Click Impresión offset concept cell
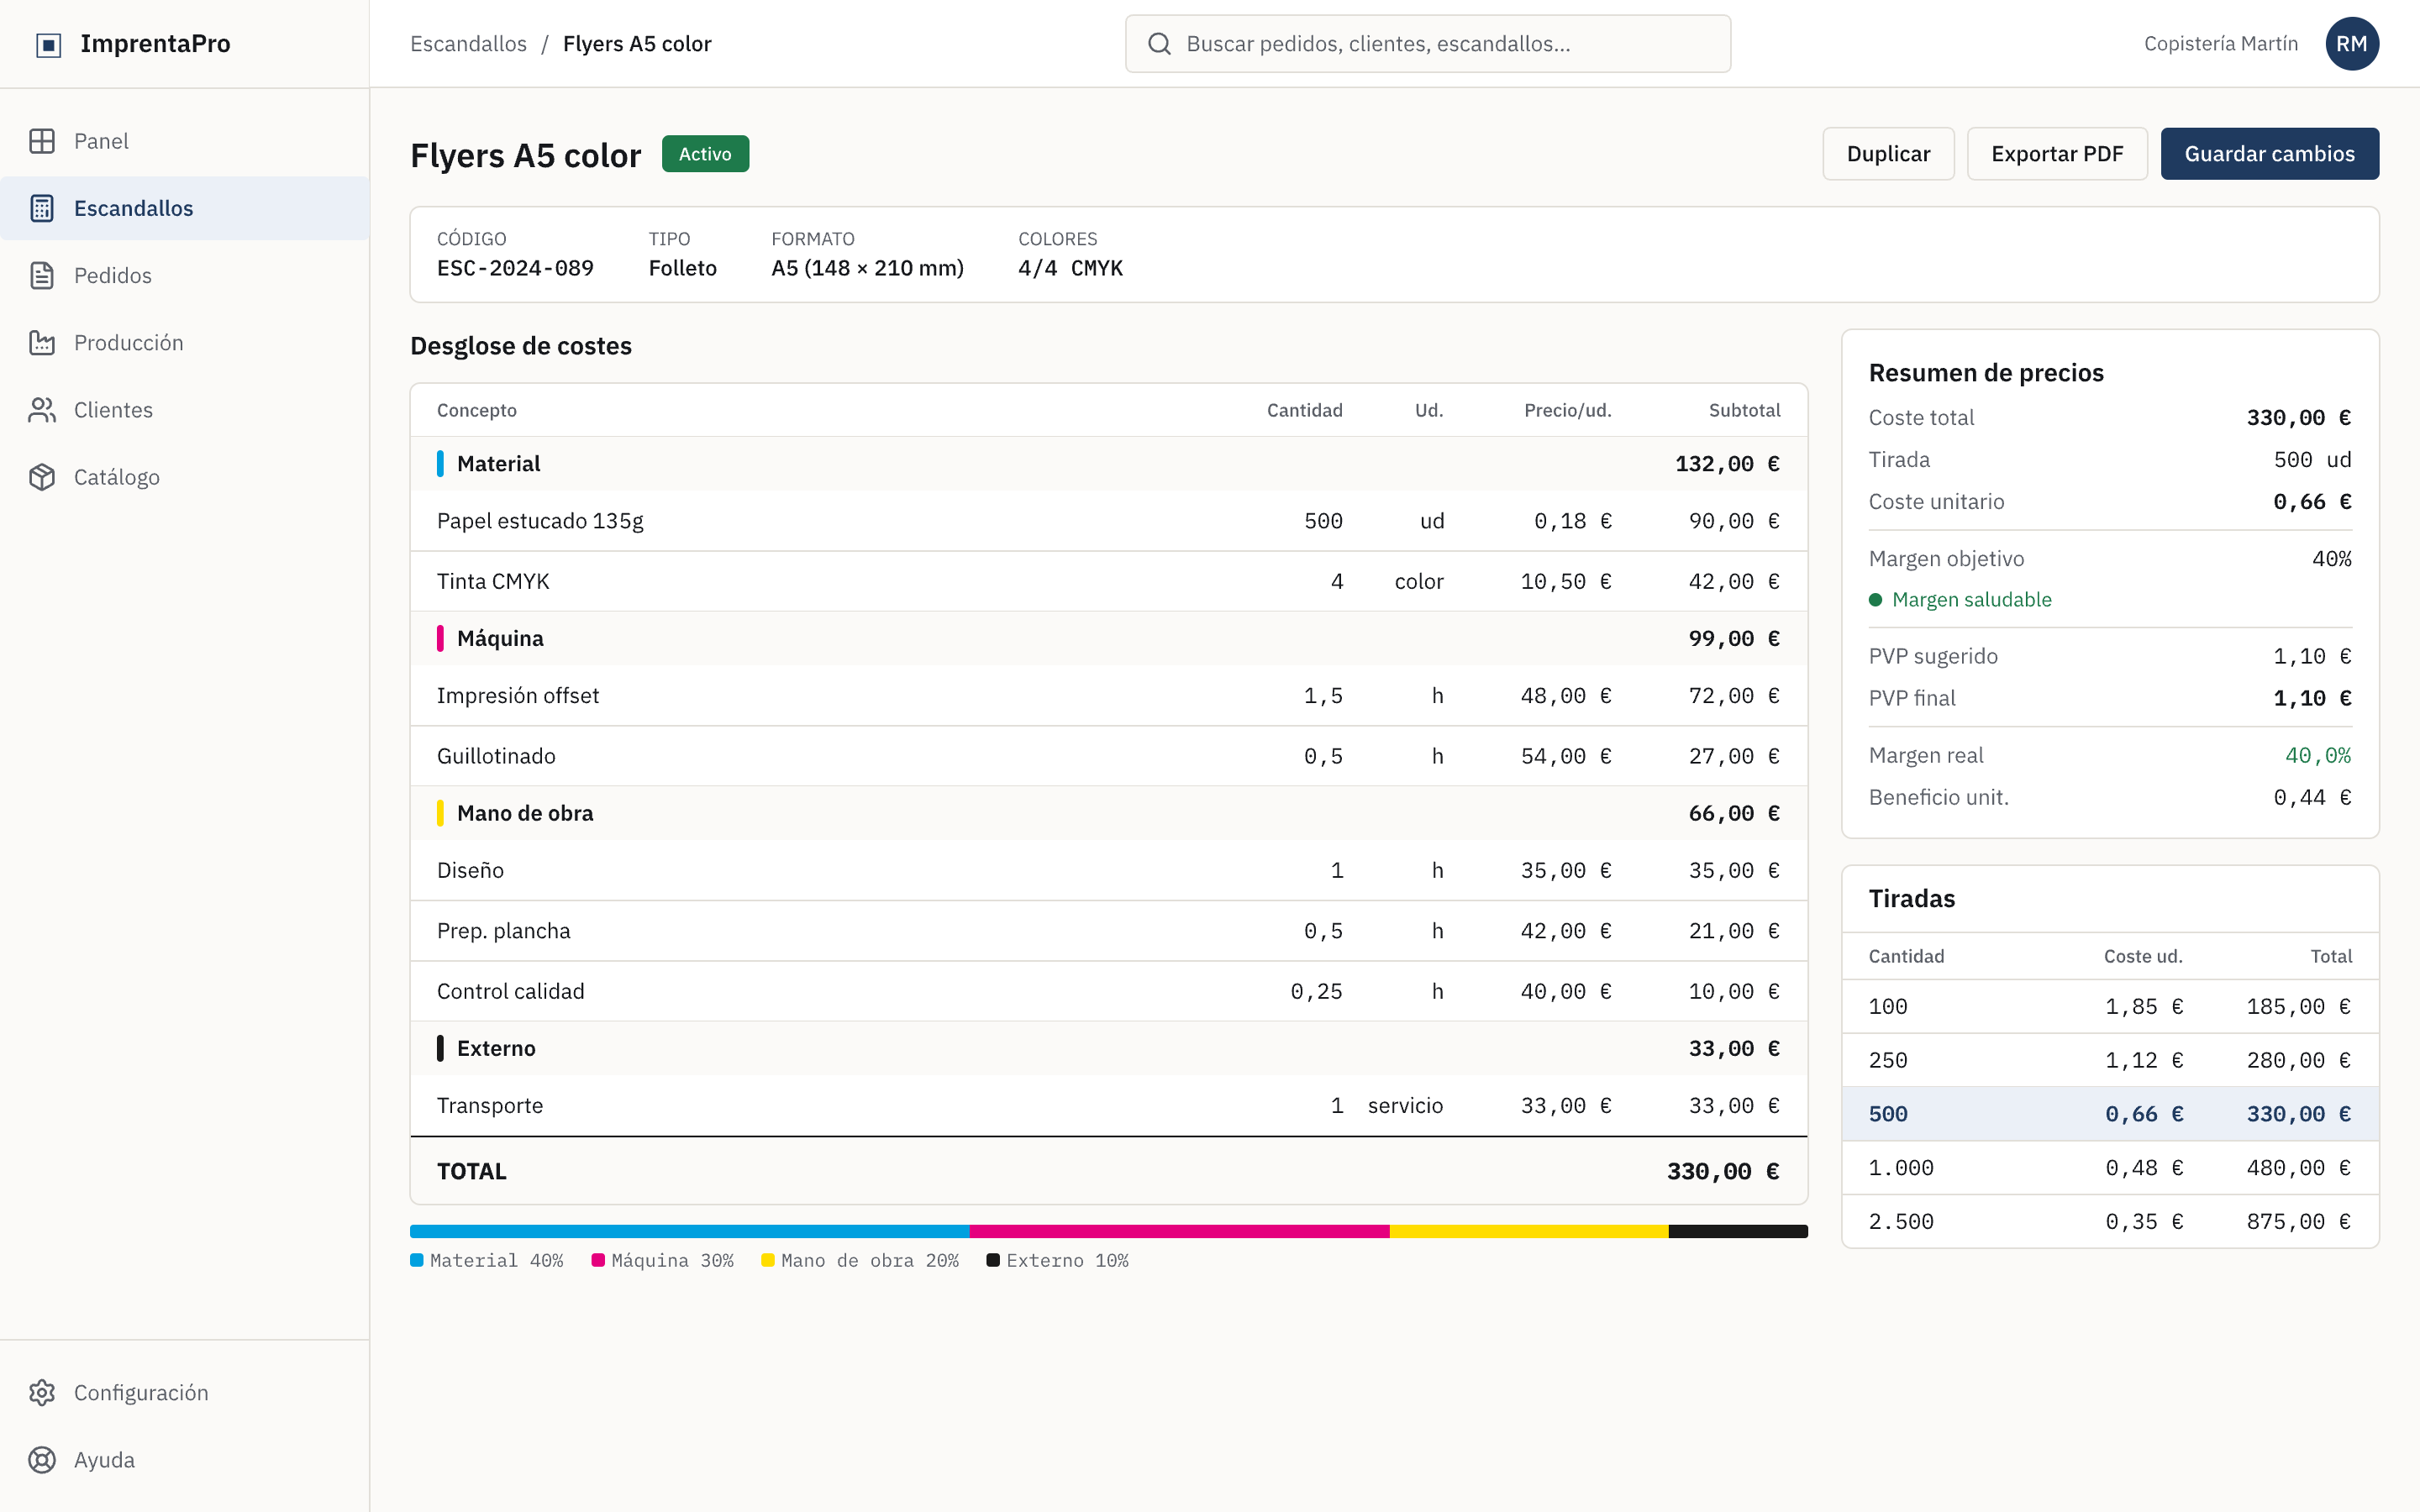Screen dimensions: 2420x1512 (x=518, y=696)
